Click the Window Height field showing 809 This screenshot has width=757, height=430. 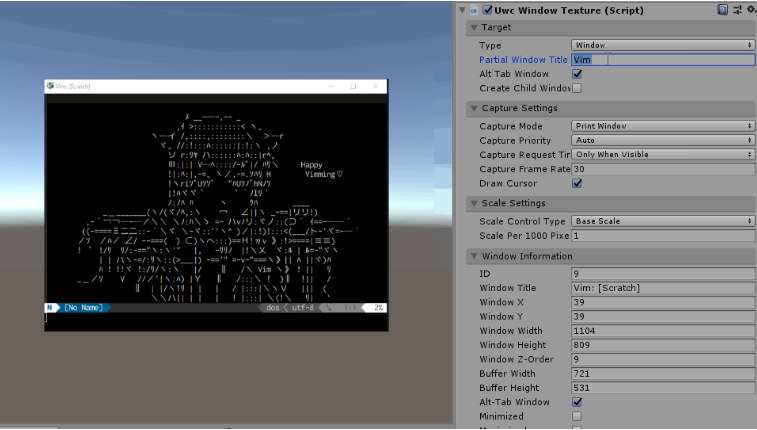click(x=663, y=345)
